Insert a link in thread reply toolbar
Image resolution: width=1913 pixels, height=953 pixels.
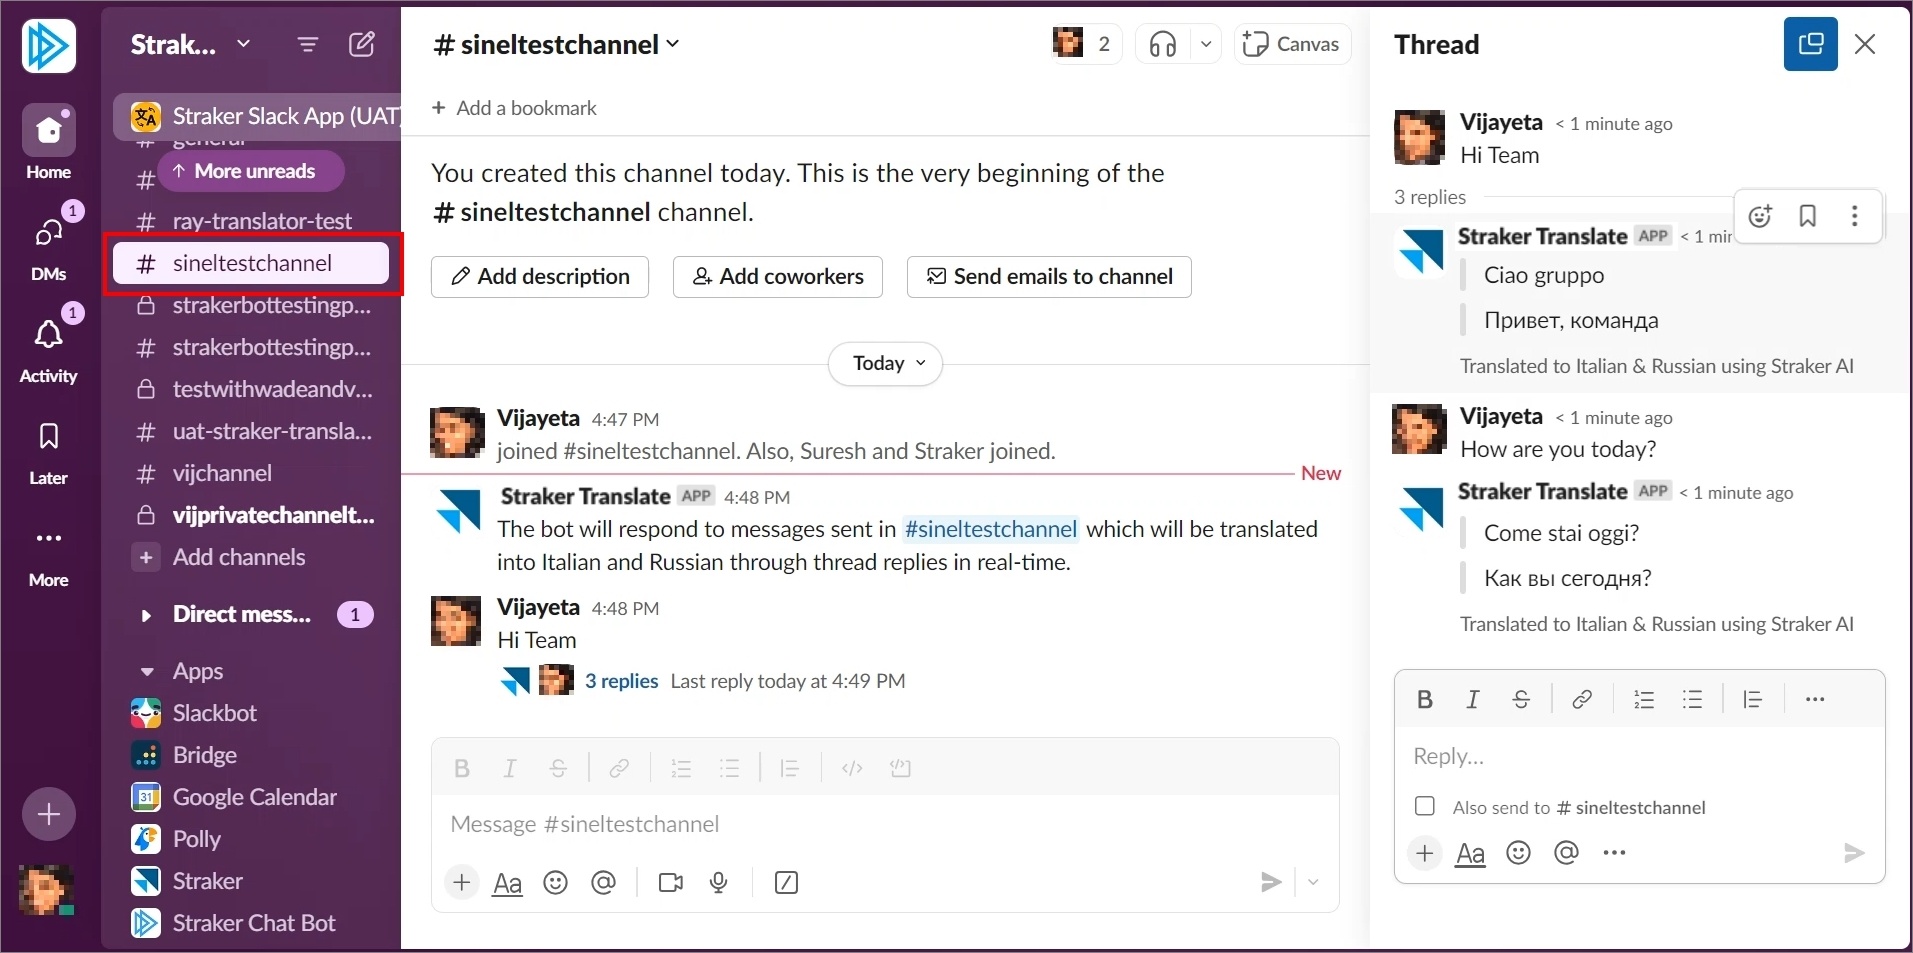pyautogui.click(x=1582, y=700)
